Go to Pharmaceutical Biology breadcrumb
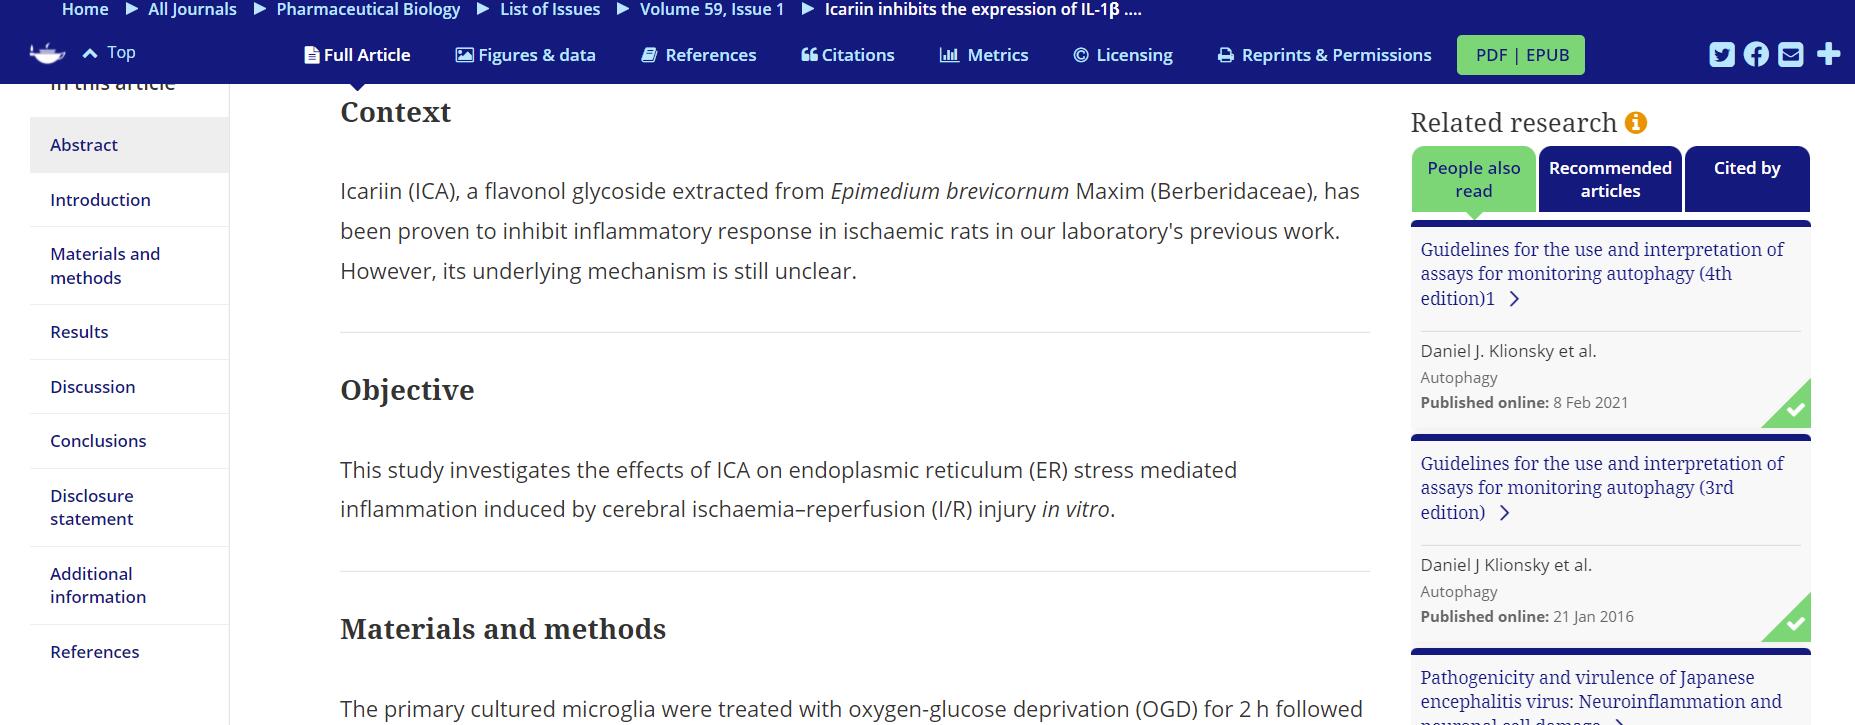 [x=368, y=10]
